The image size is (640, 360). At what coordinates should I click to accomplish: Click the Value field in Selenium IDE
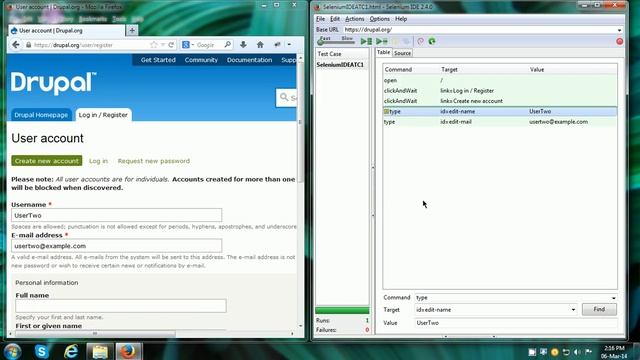click(516, 323)
